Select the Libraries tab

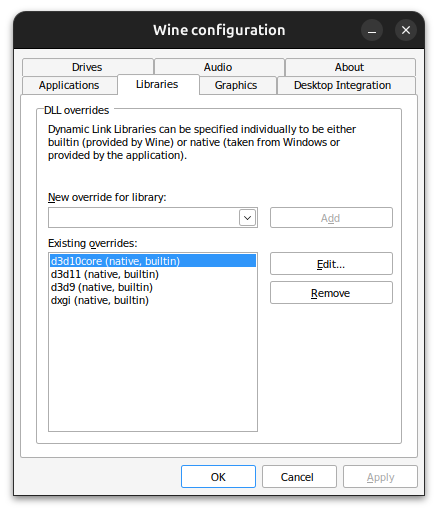point(157,84)
